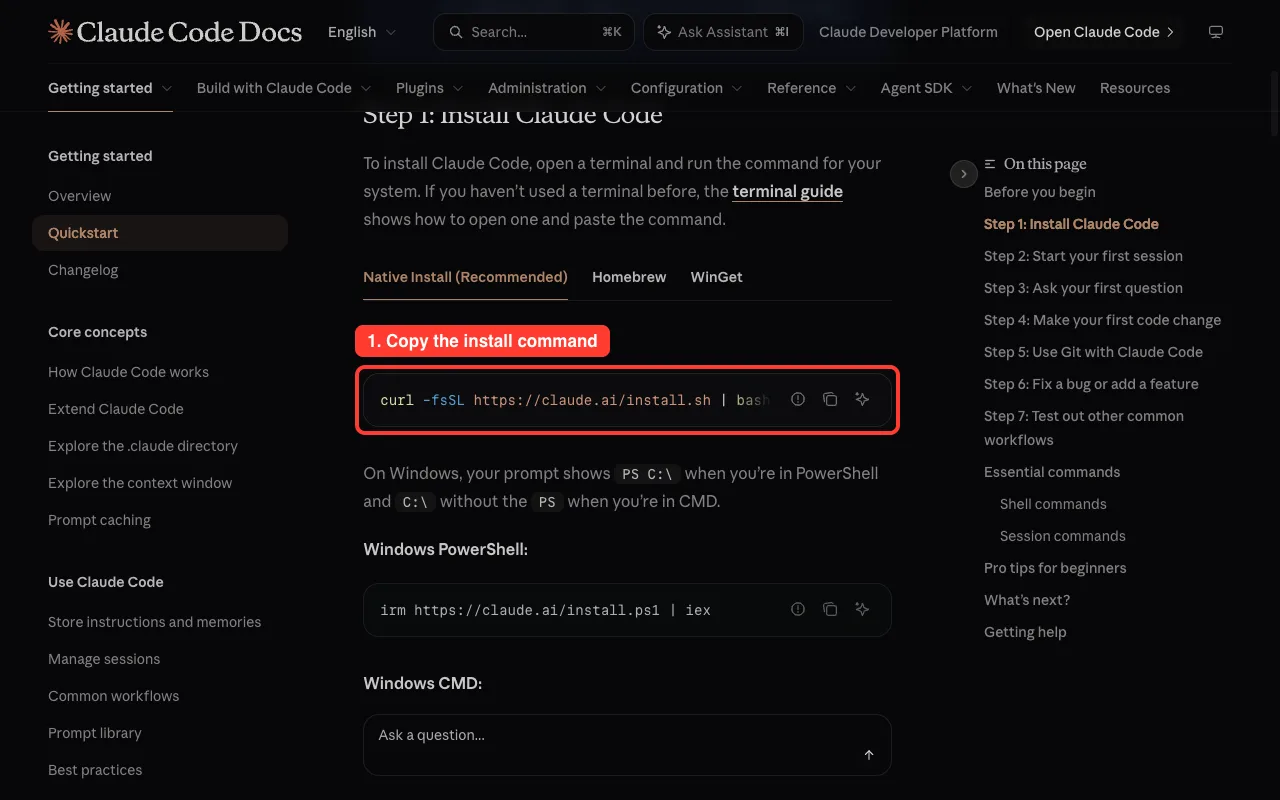Jump to Essential commands section
The height and width of the screenshot is (800, 1280).
pyautogui.click(x=1052, y=472)
